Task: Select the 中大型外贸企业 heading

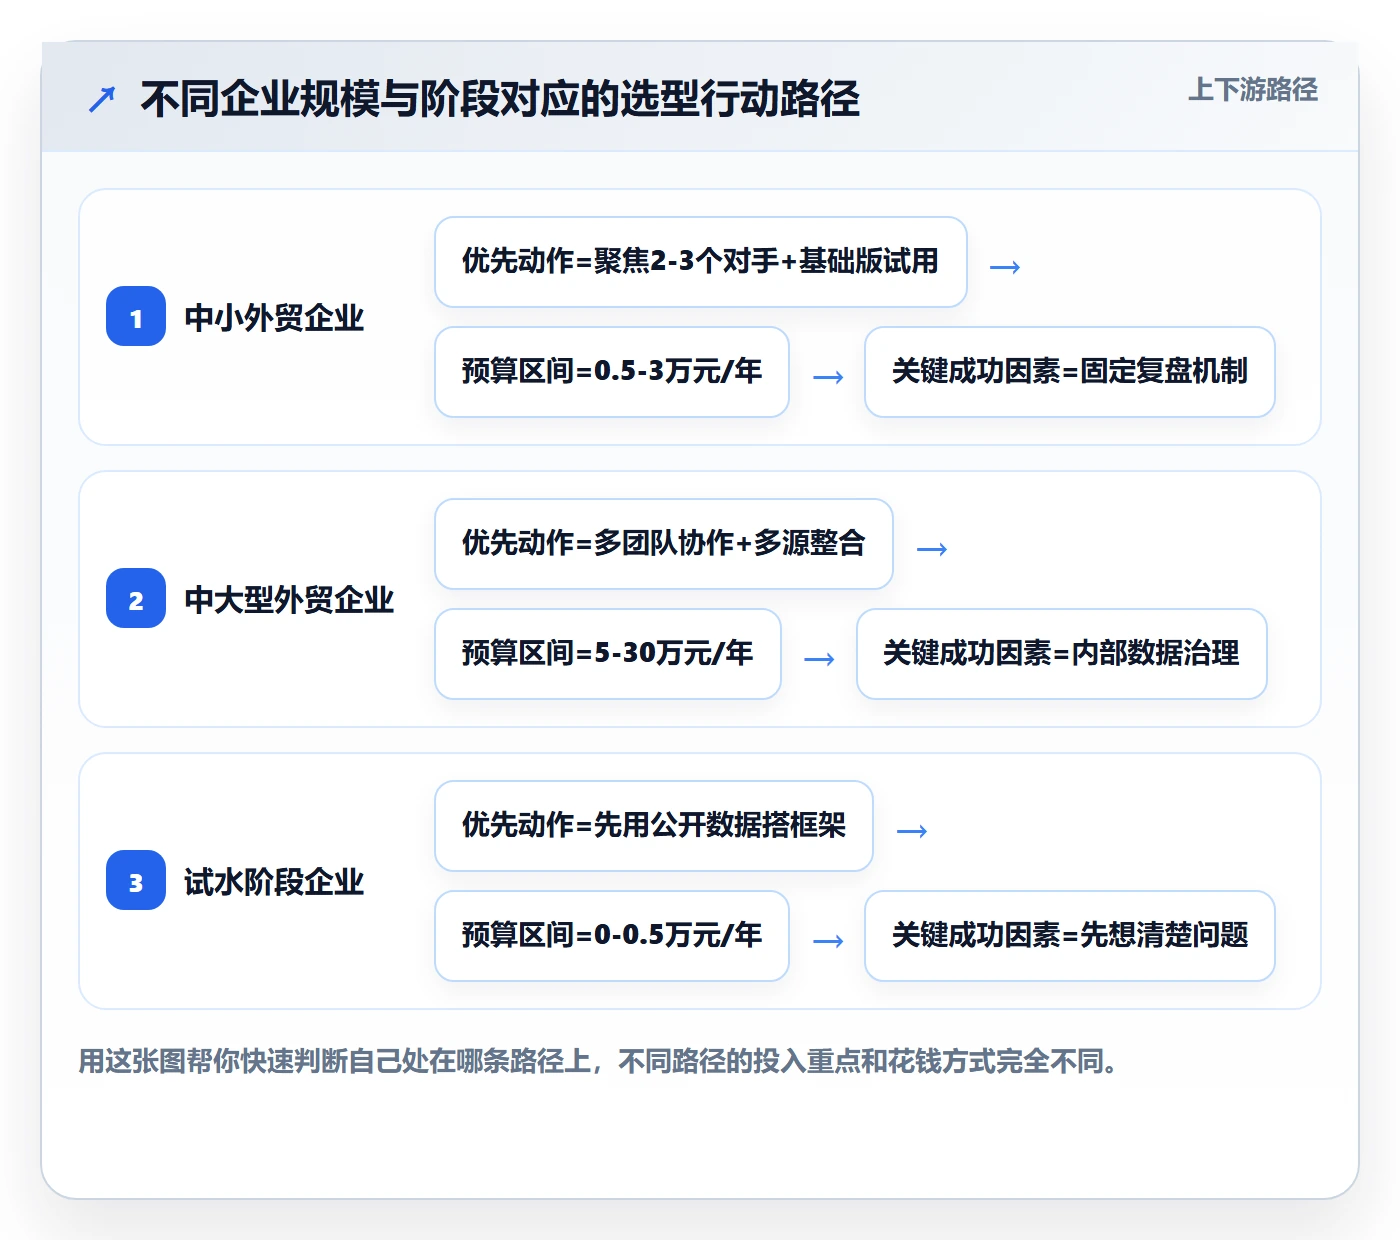Action: (x=289, y=600)
